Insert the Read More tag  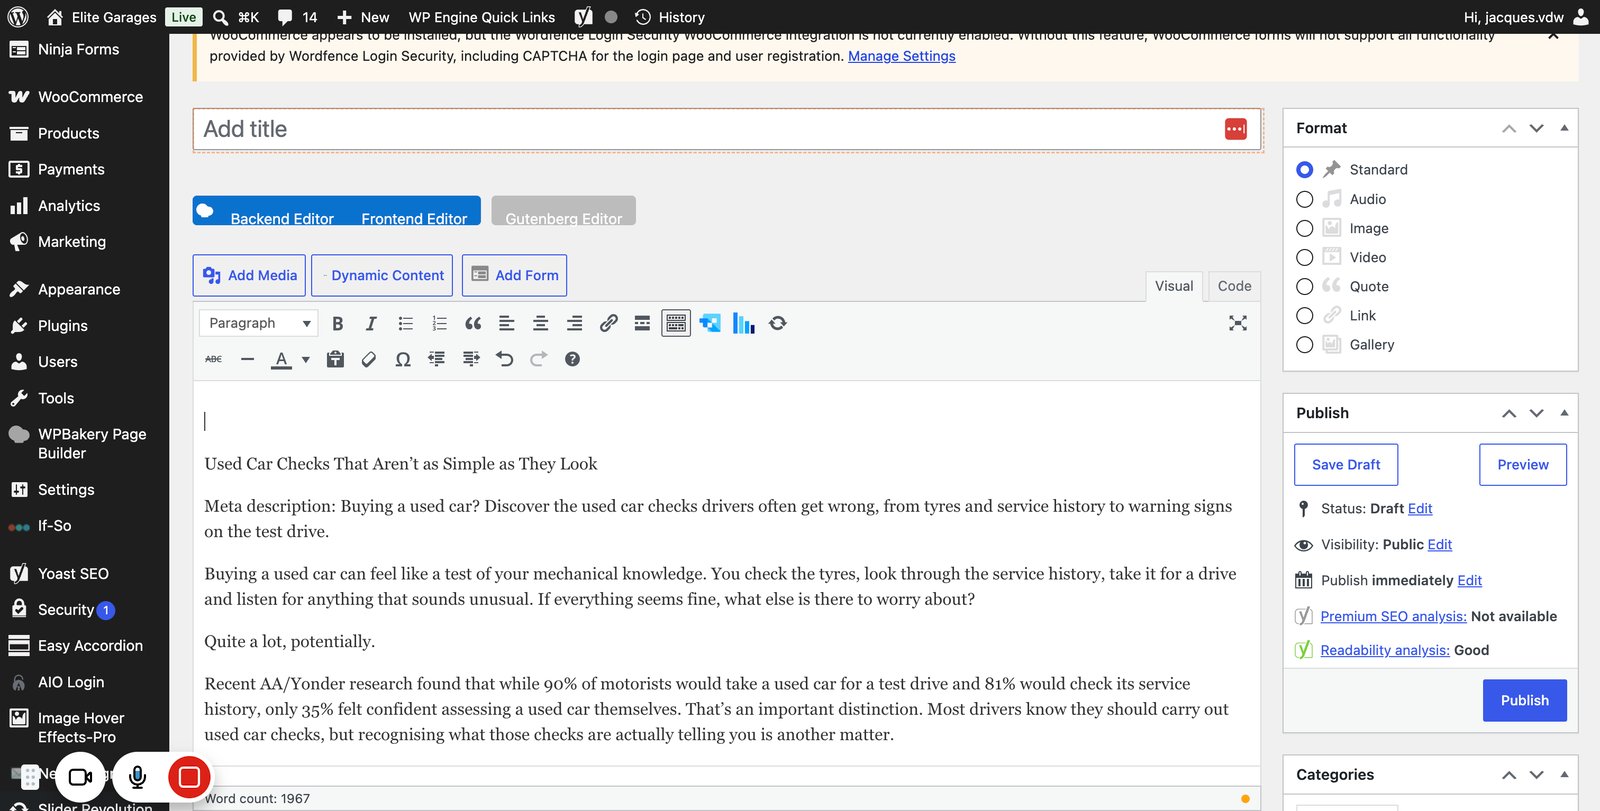pos(642,323)
